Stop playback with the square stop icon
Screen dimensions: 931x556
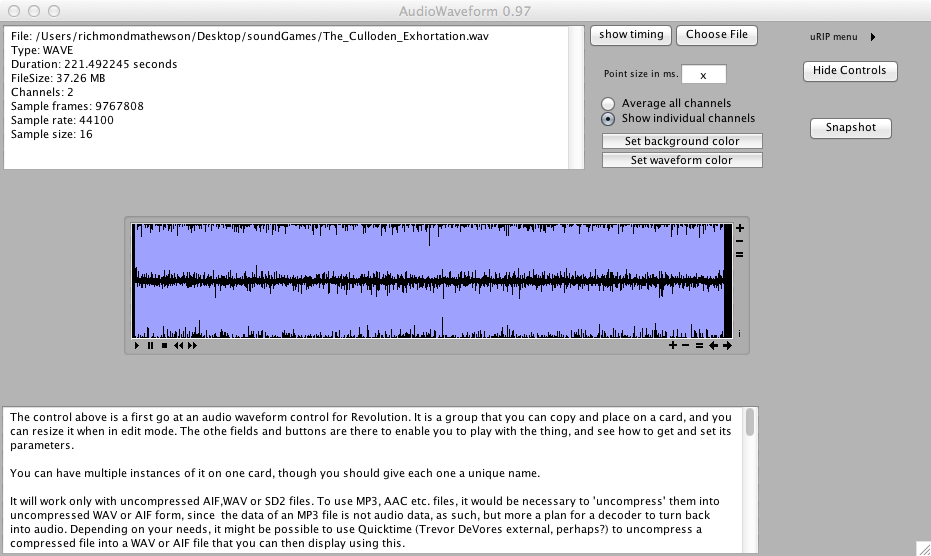click(164, 346)
